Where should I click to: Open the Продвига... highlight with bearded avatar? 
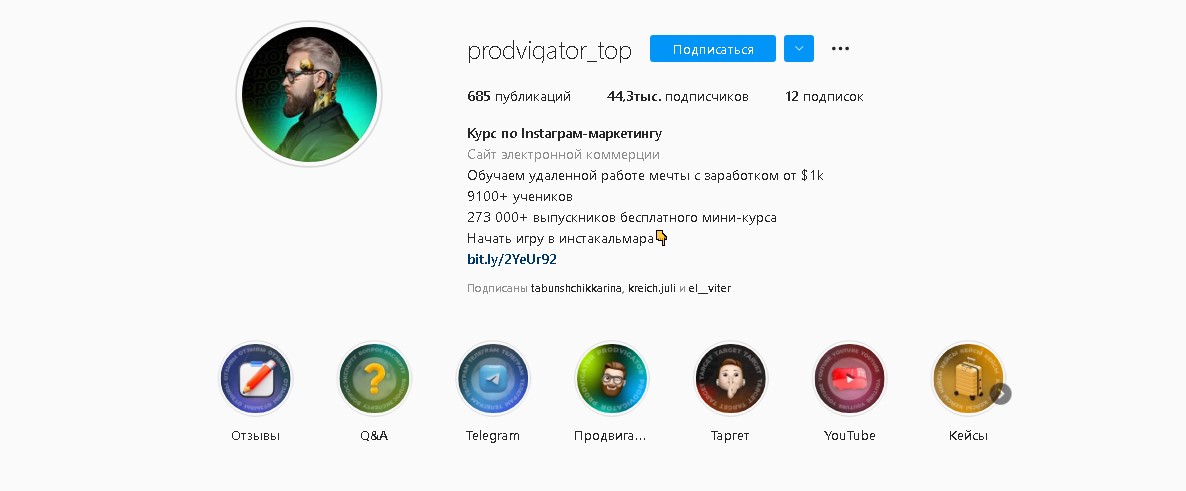click(x=612, y=378)
